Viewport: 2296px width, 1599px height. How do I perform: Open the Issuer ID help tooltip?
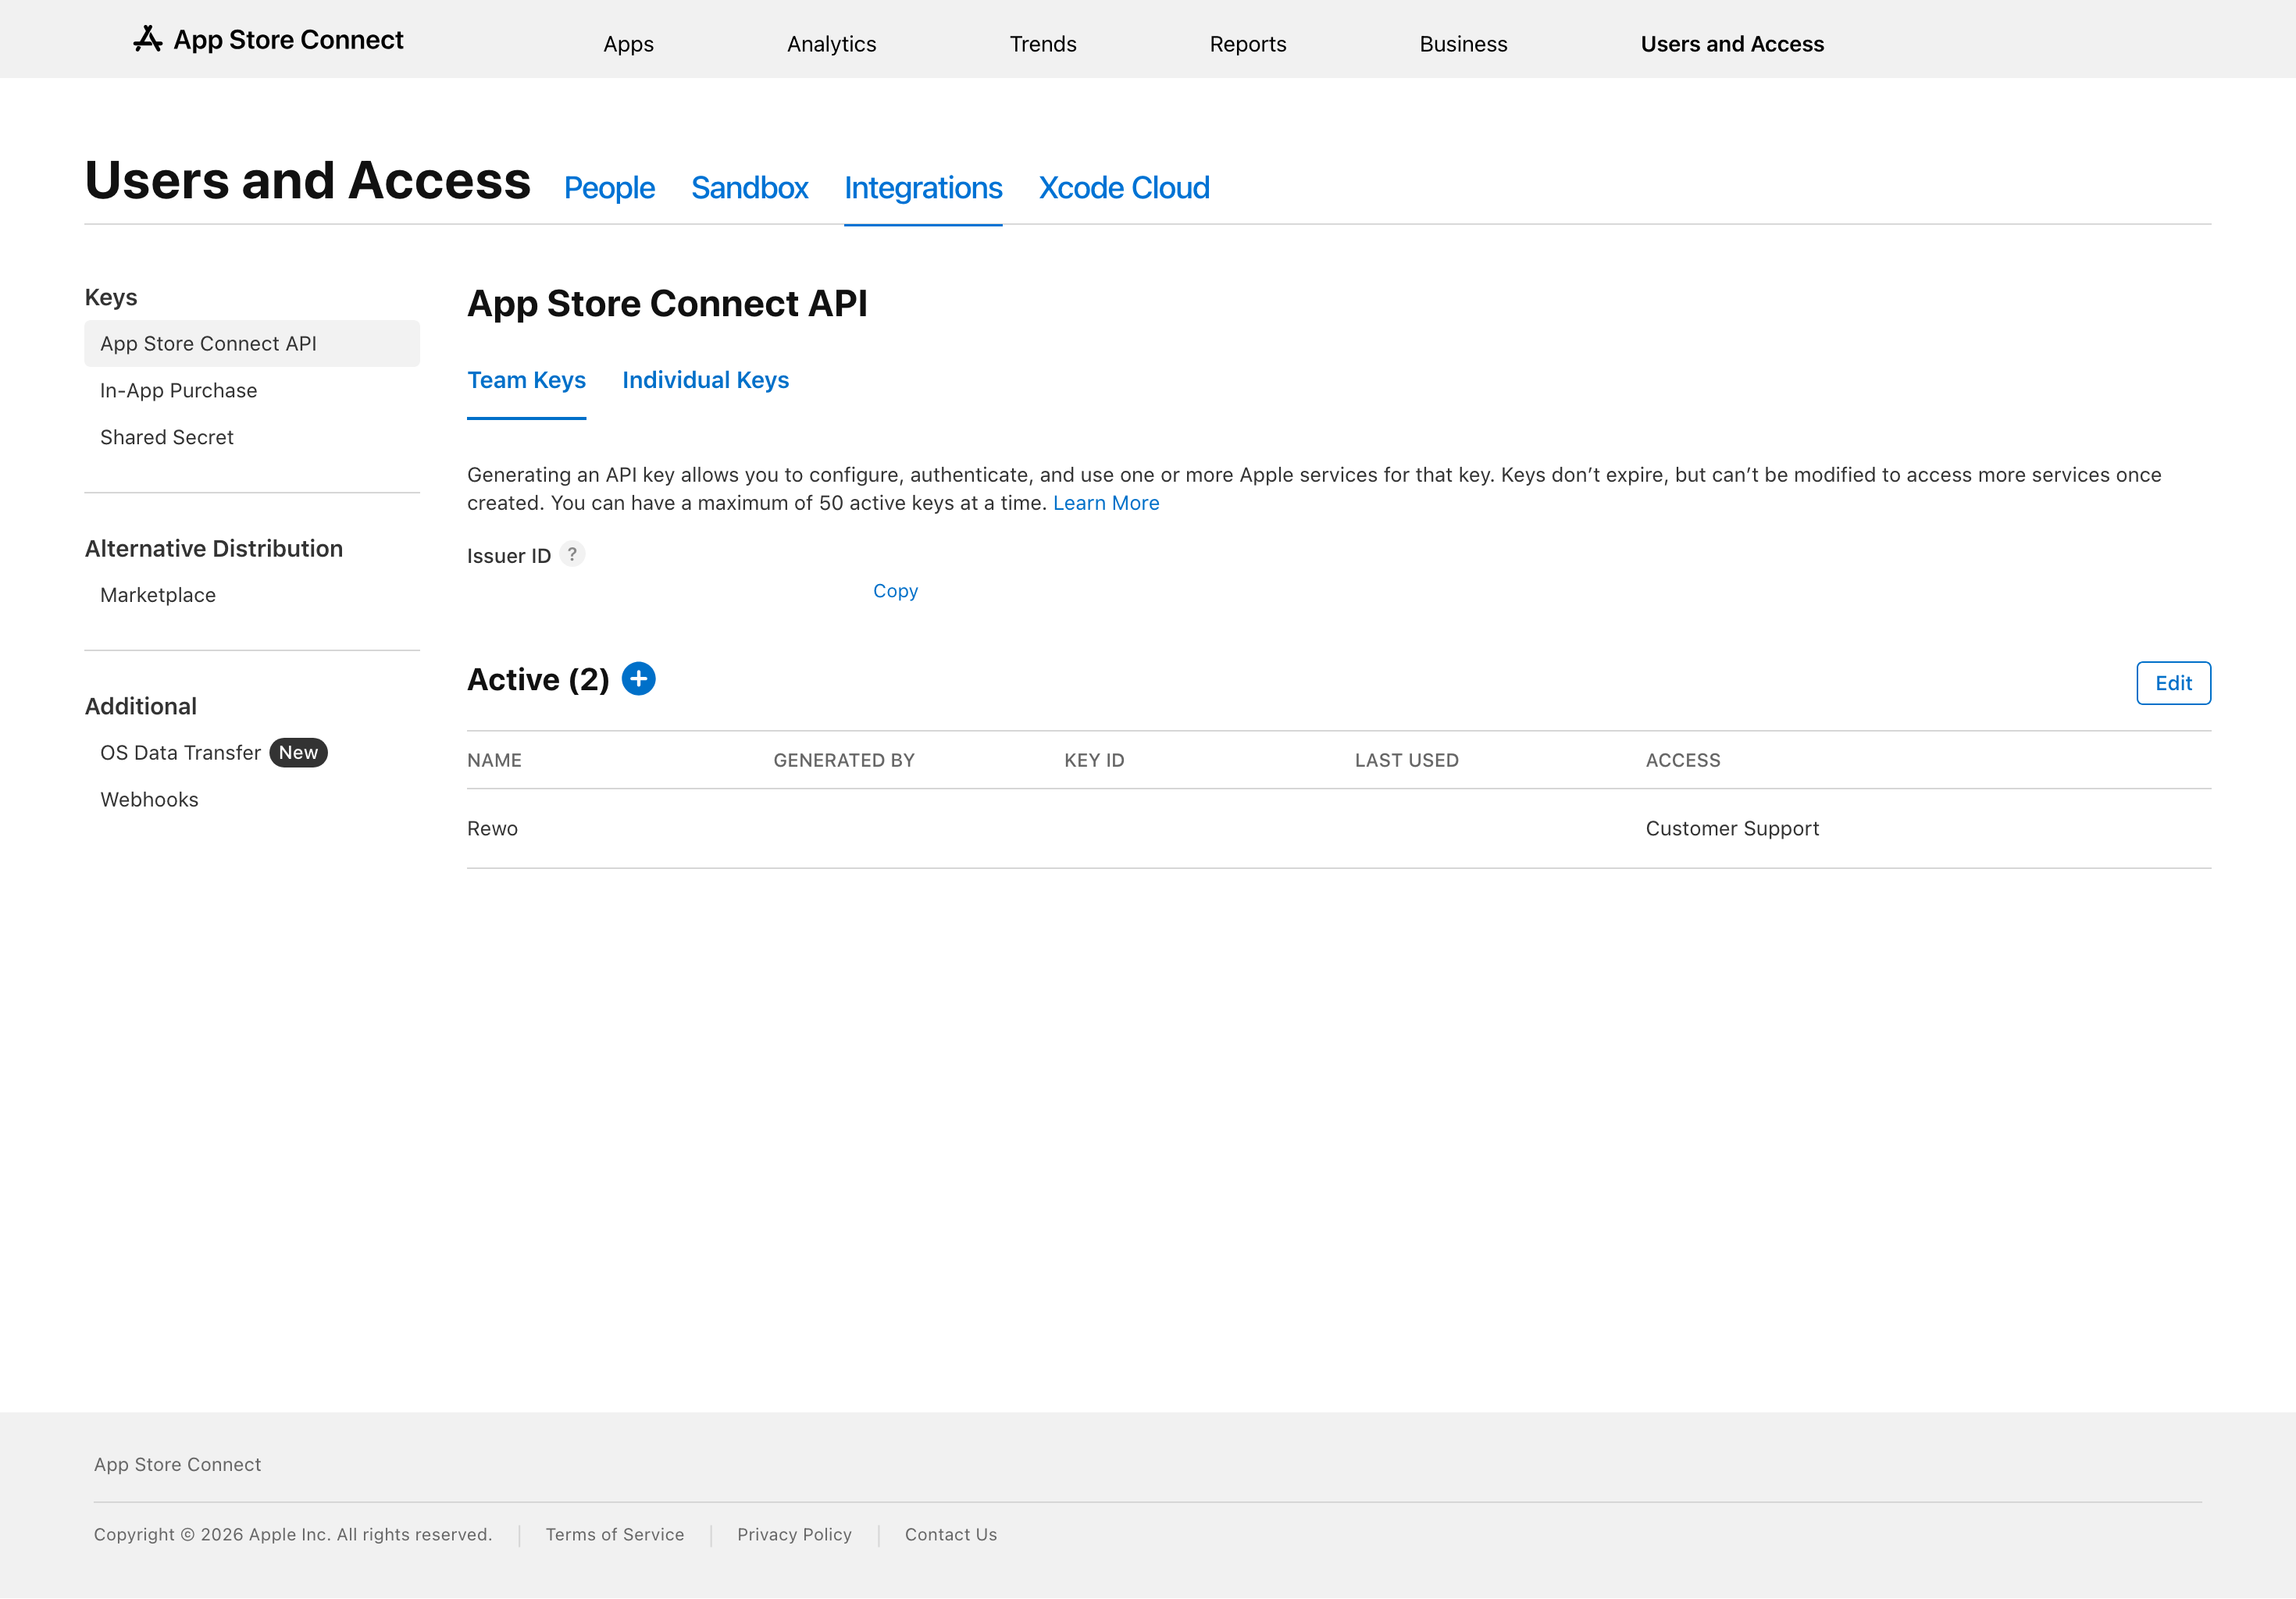pyautogui.click(x=572, y=554)
